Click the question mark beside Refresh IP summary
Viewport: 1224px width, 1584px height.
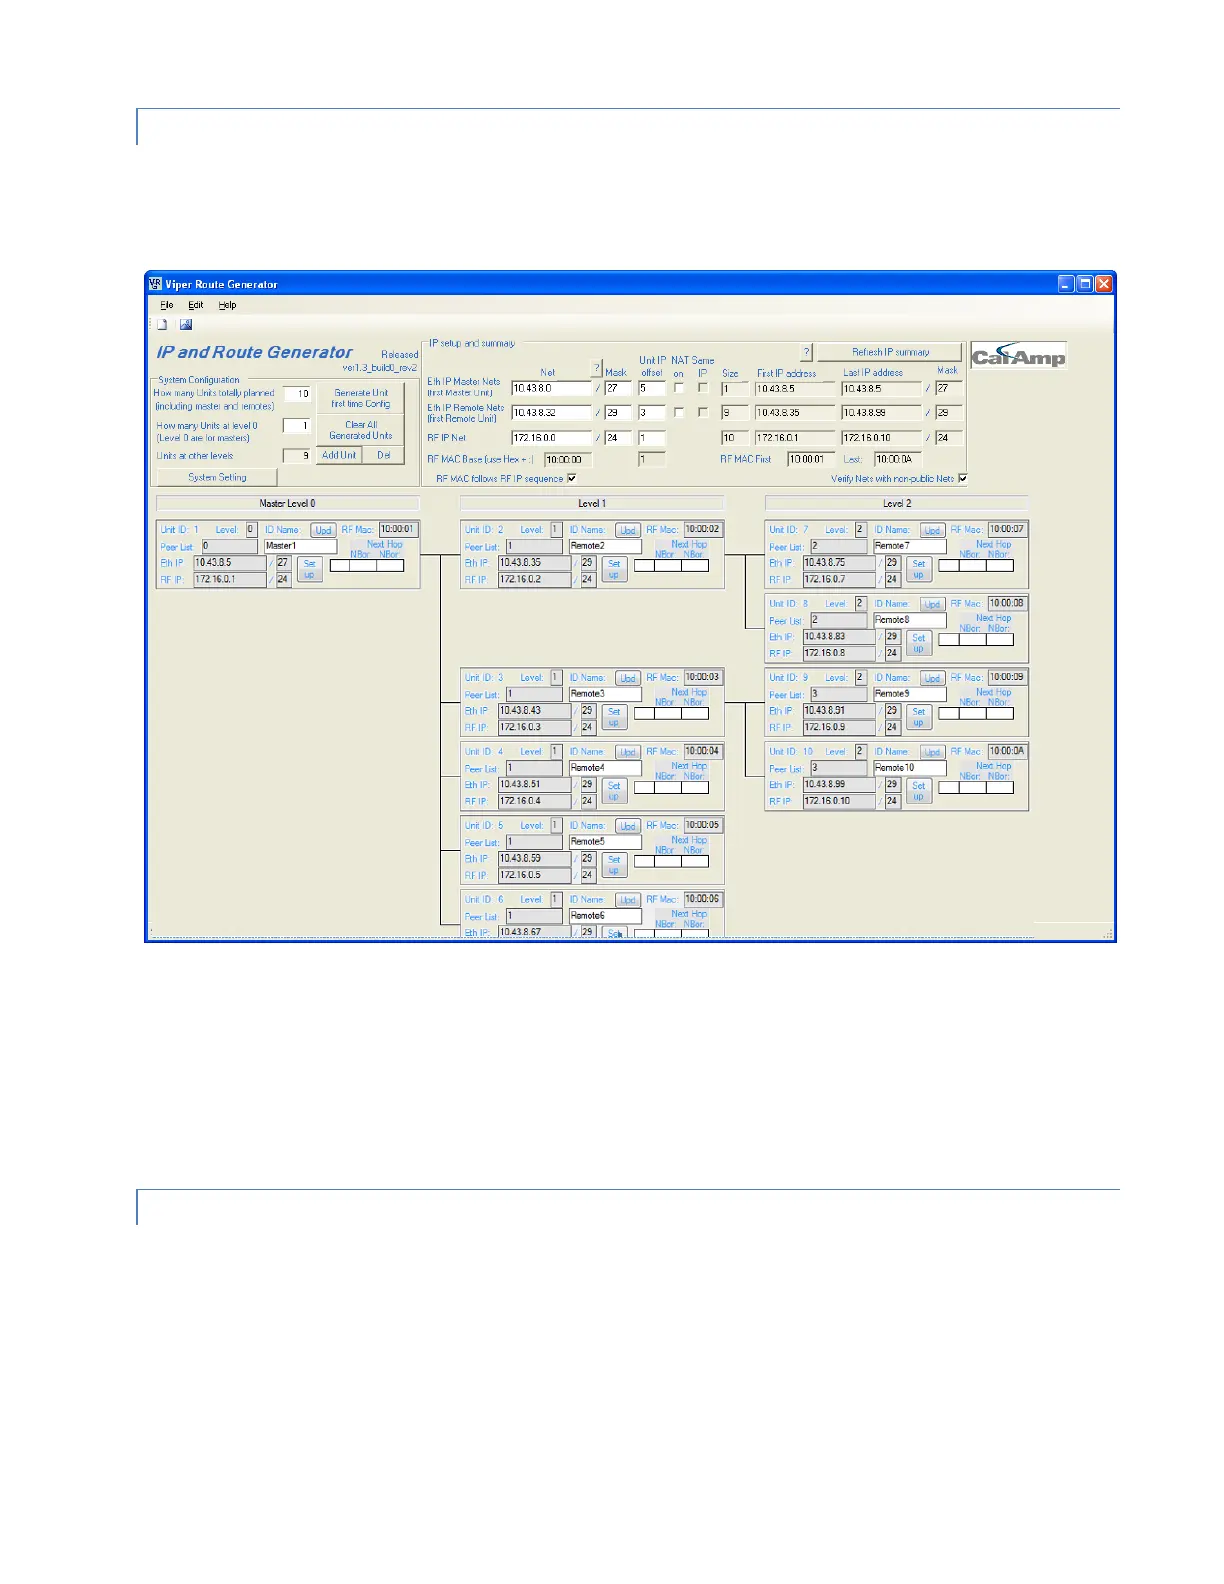pos(807,352)
